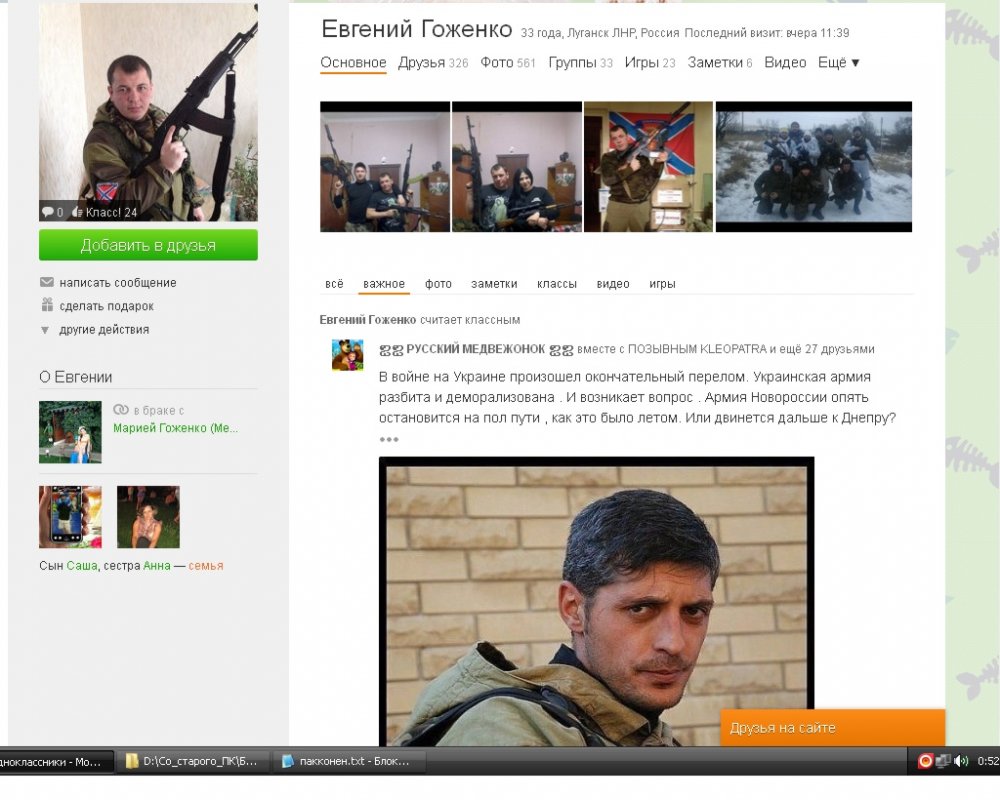Click the volume speaker tray icon
The image size is (1000, 800).
coord(961,760)
